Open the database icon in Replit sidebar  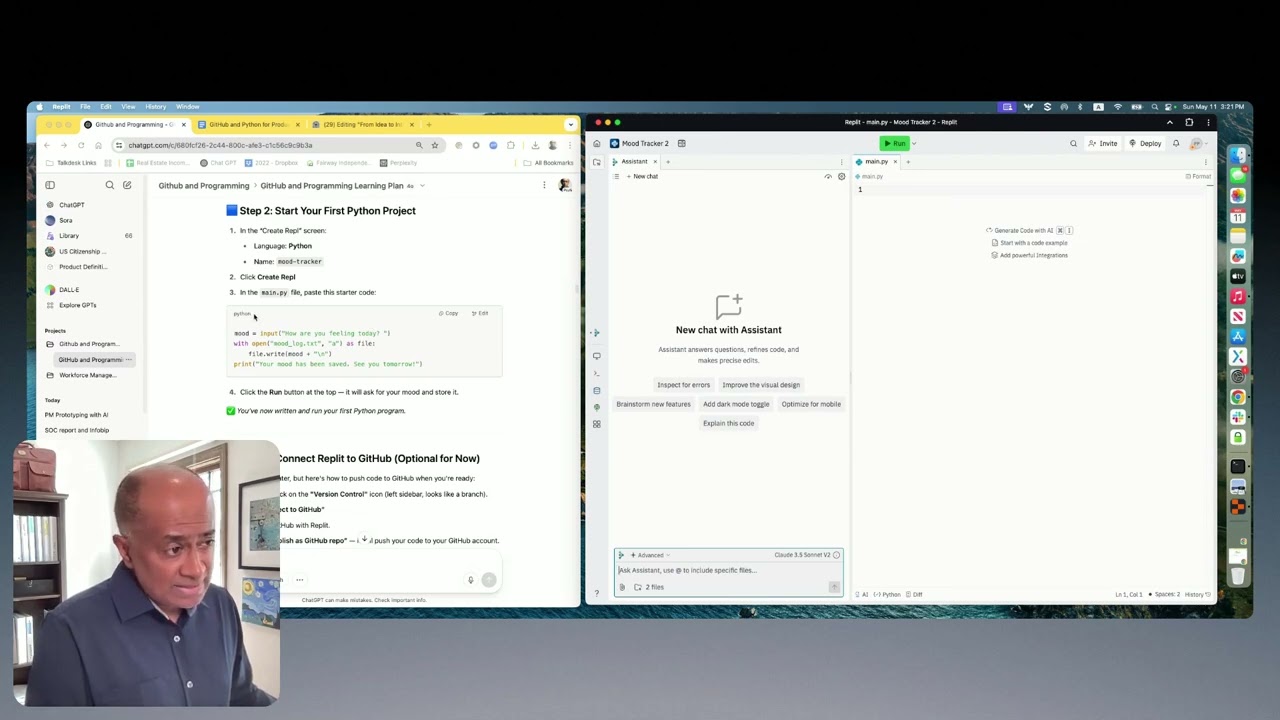coord(597,390)
